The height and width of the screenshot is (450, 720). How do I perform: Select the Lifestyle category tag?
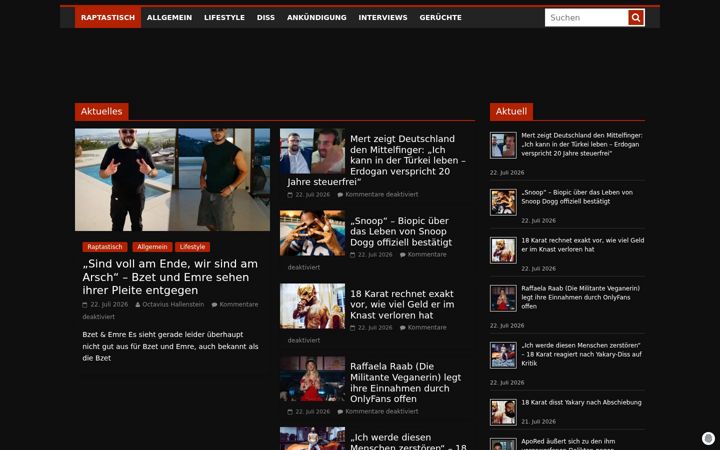pos(192,247)
